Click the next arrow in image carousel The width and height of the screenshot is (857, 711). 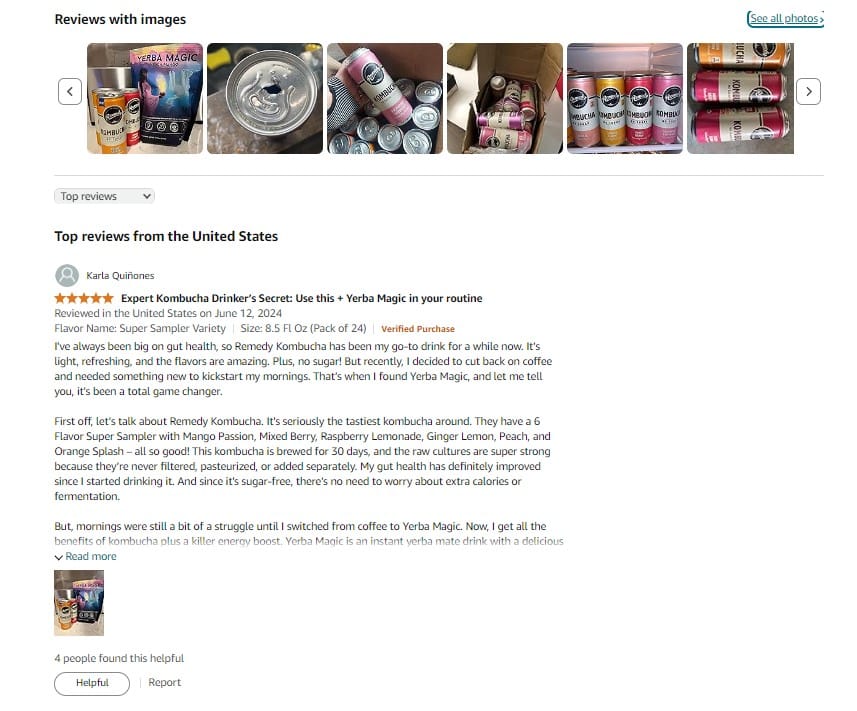[808, 91]
